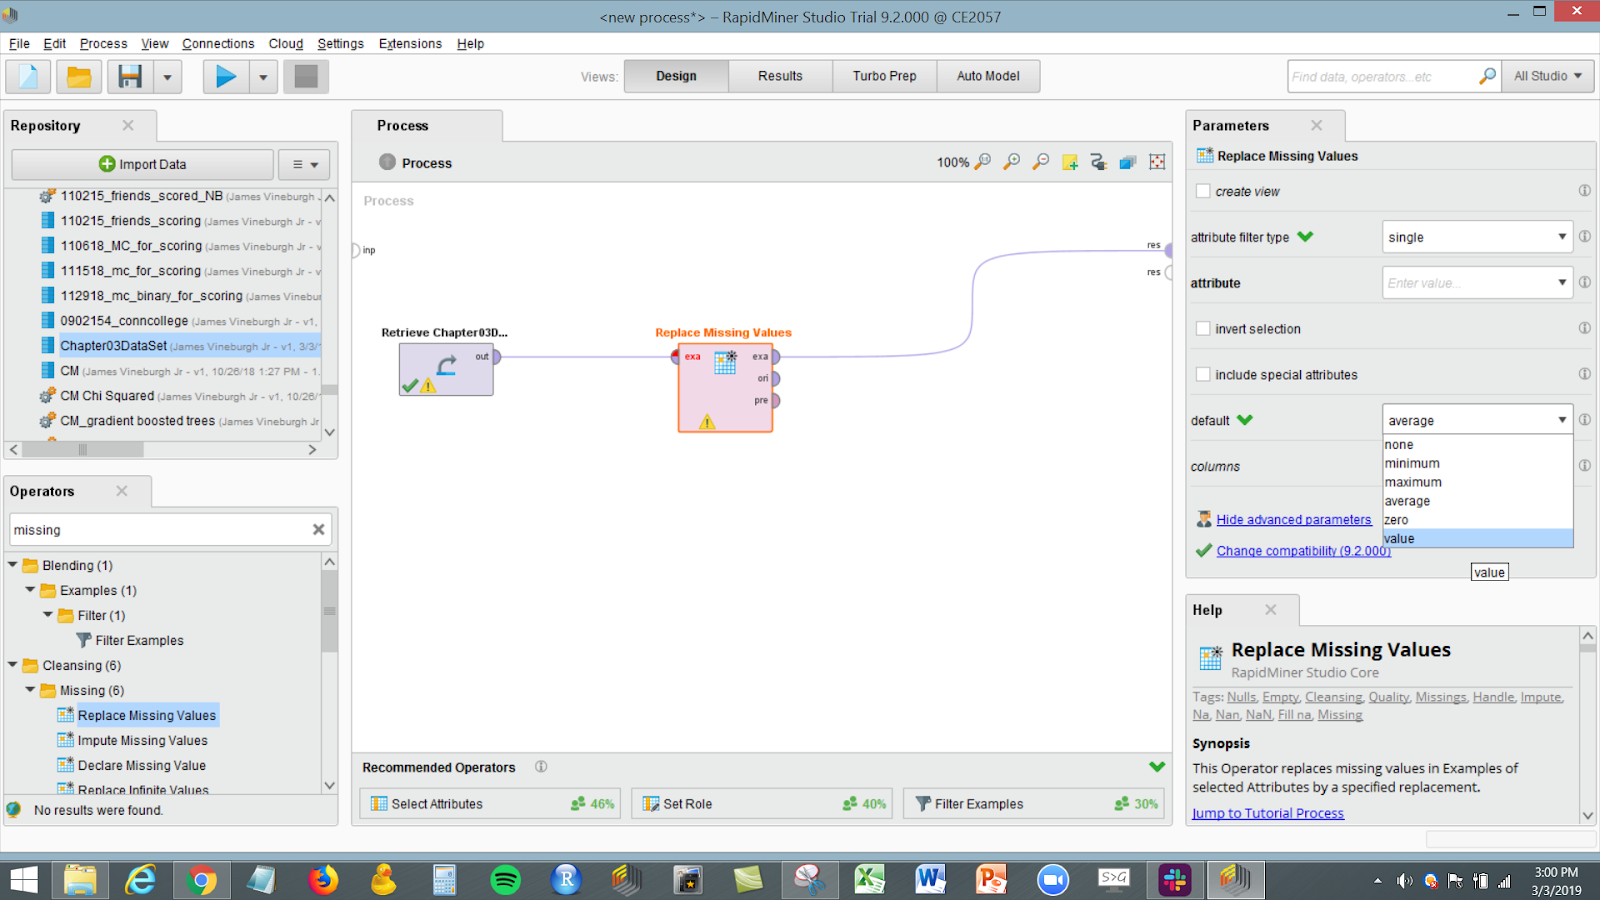The width and height of the screenshot is (1600, 900).
Task: Save the process with the floppy disk icon
Action: [x=130, y=76]
